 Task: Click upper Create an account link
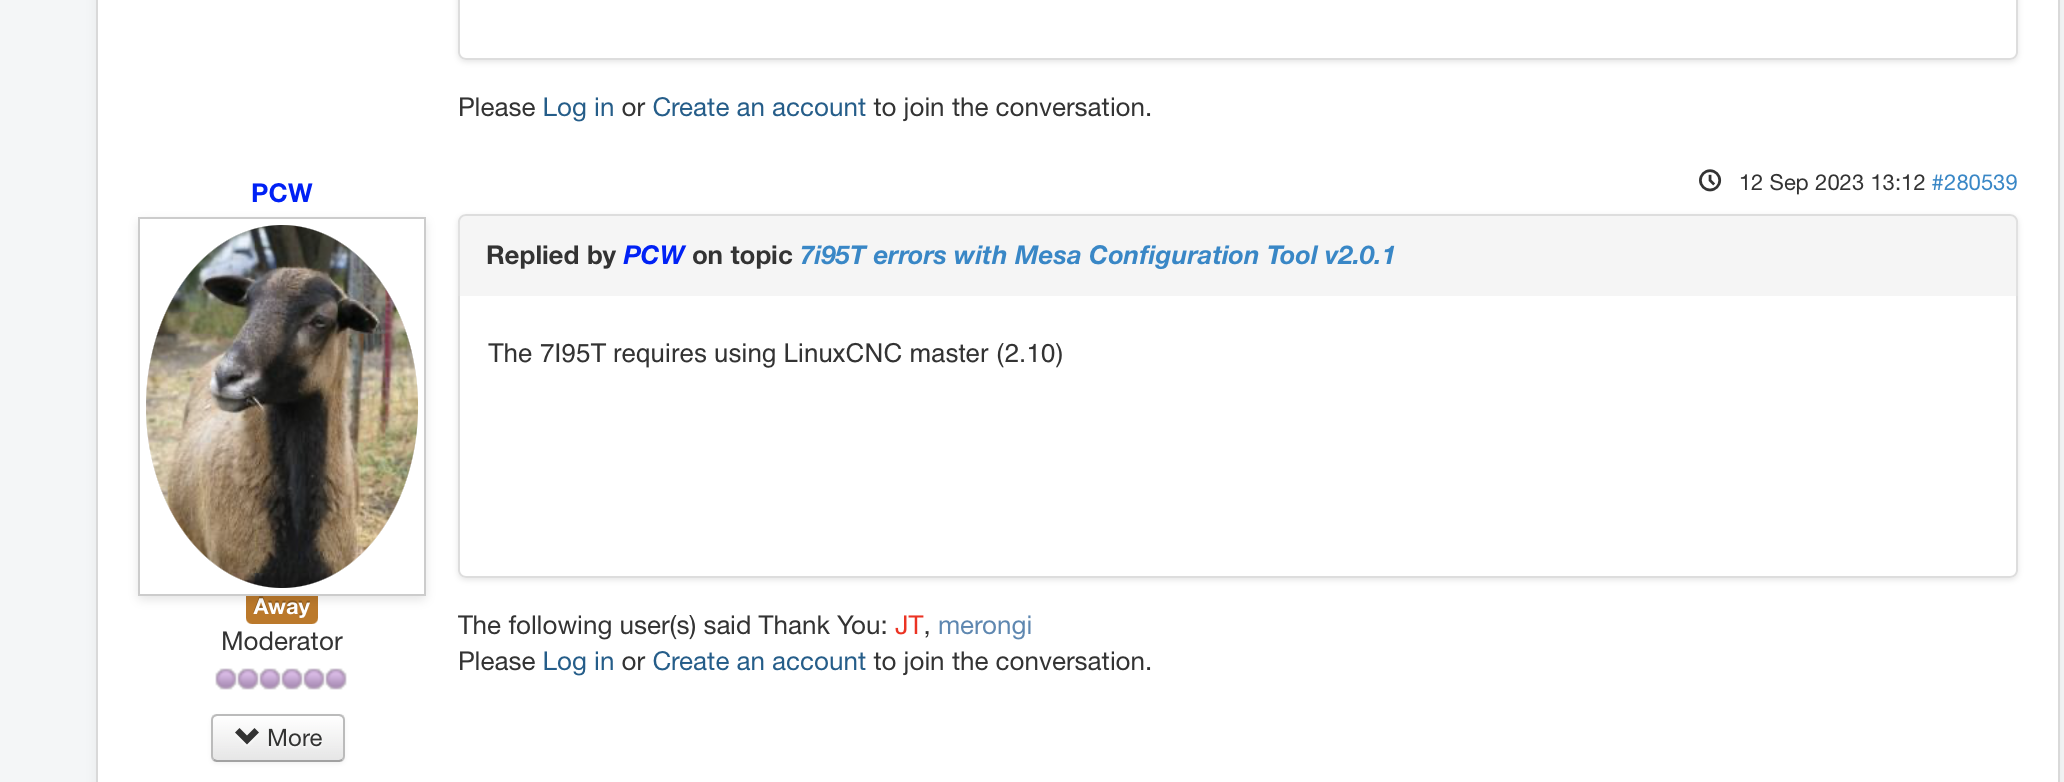point(759,107)
